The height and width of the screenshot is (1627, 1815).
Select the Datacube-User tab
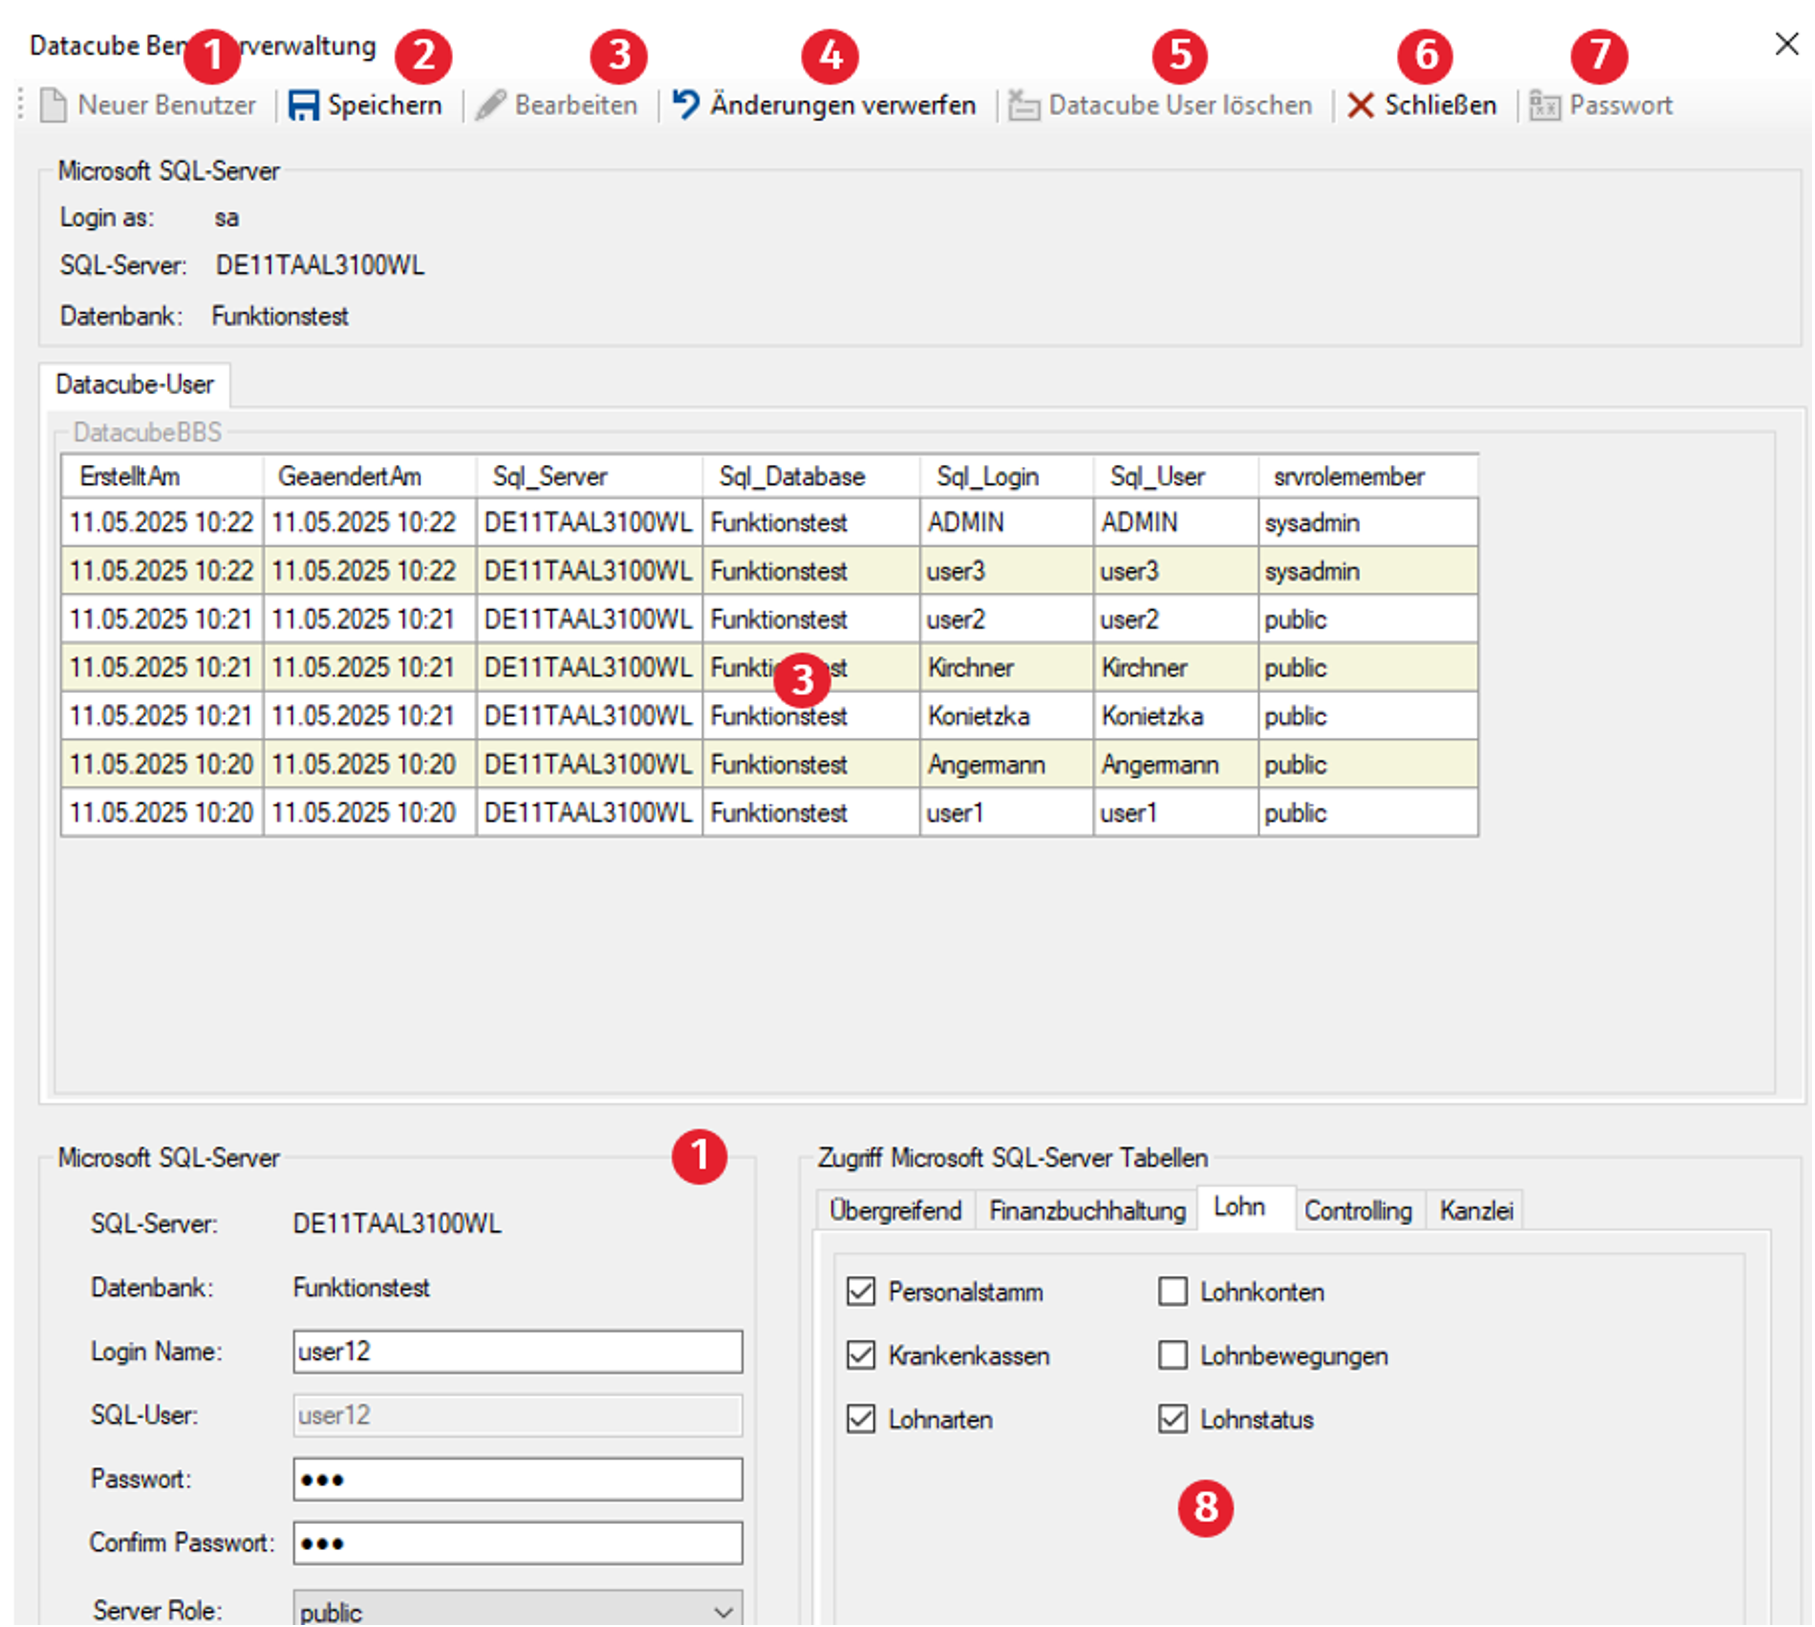point(134,385)
